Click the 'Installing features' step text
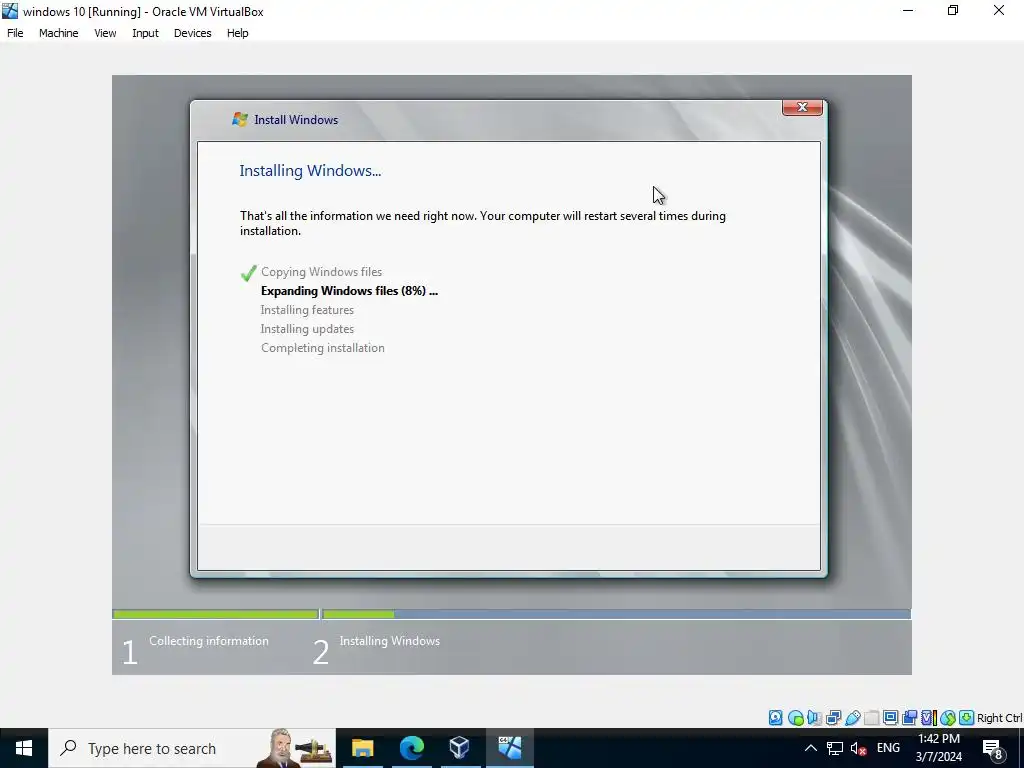 [307, 310]
